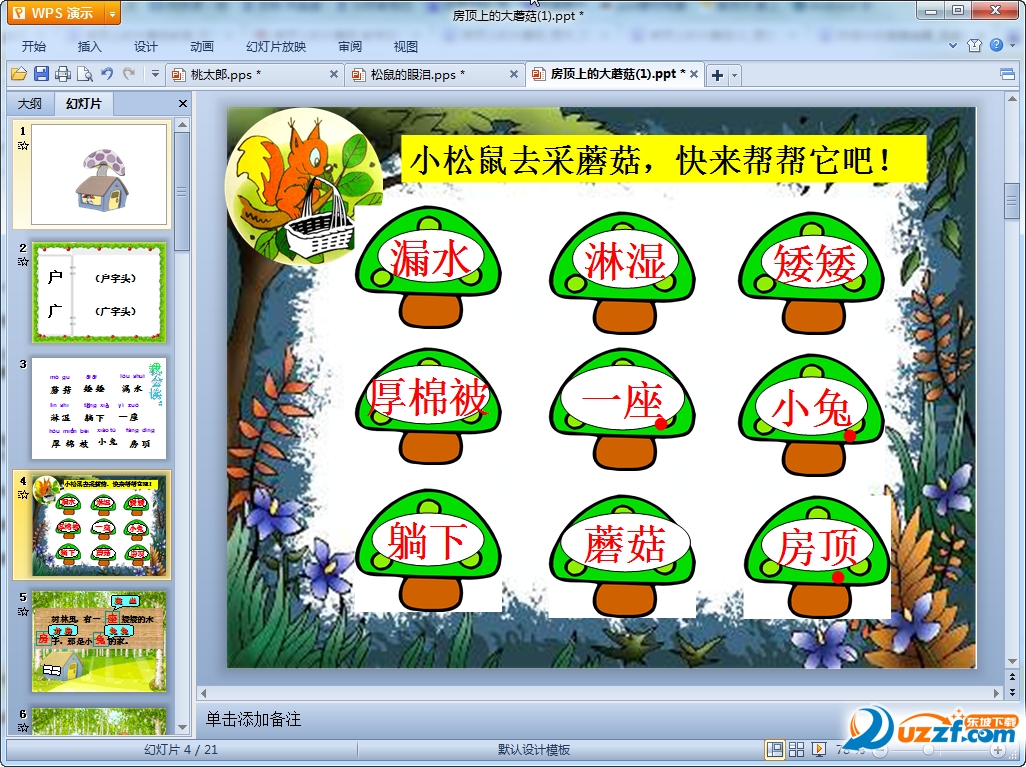Click the 厚棉被 mushroom on the slide
This screenshot has width=1026, height=767.
click(x=429, y=406)
